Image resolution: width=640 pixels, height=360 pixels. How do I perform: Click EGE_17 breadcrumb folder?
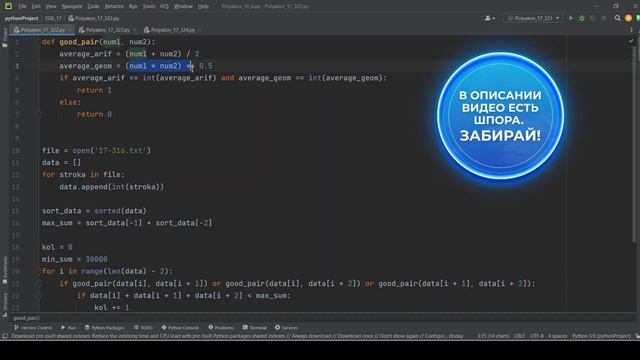click(53, 18)
